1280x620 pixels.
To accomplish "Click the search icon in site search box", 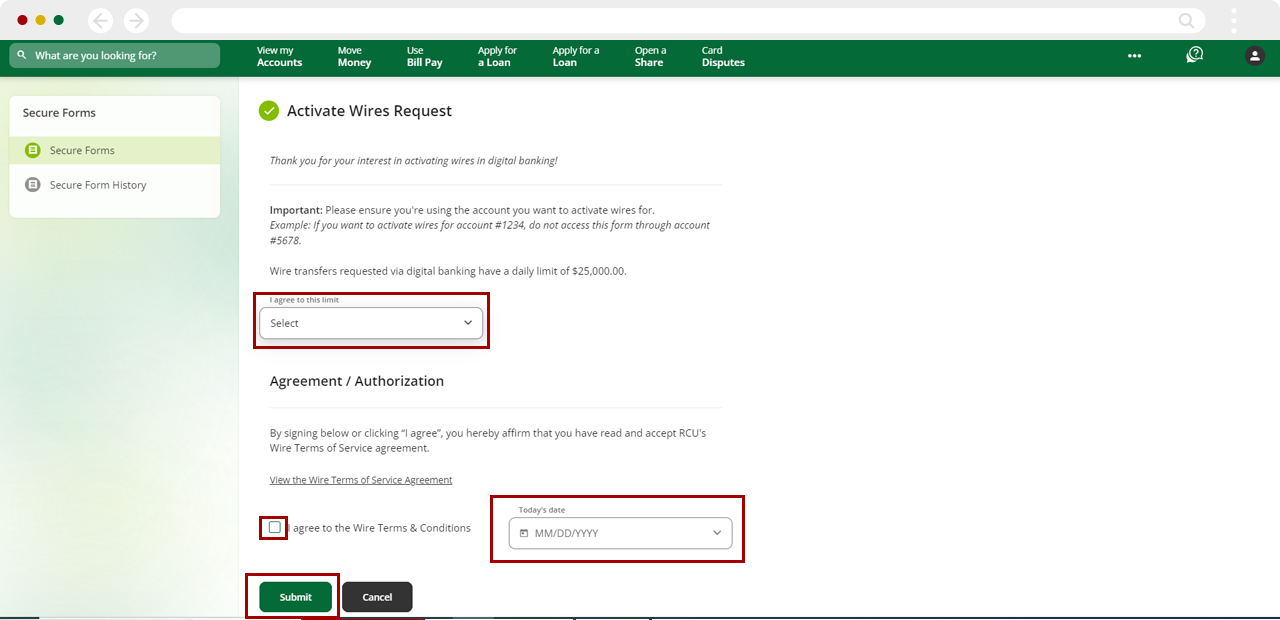I will click(x=22, y=56).
